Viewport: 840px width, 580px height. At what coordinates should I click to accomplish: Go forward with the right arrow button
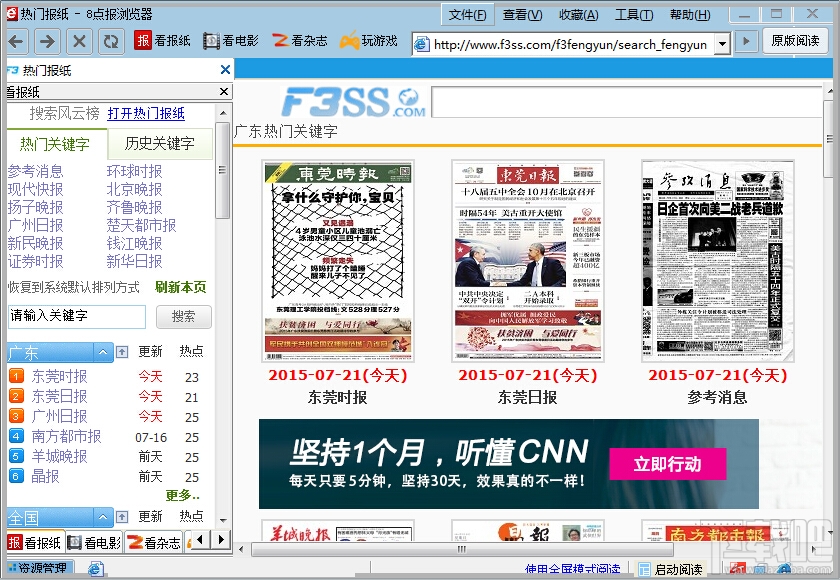(x=48, y=41)
